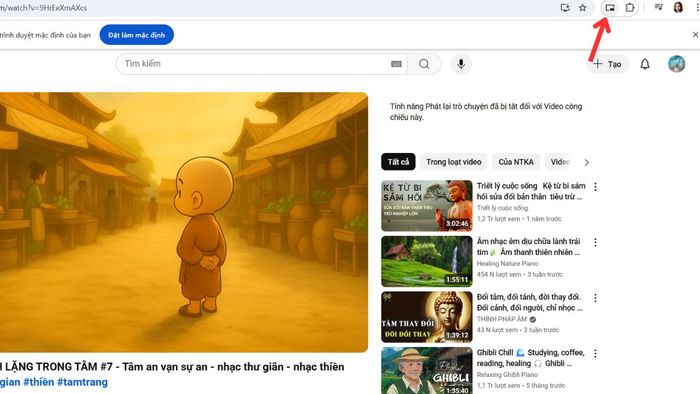Screen dimensions: 700x394
Task: Click the '454 N lượt xem' view count text
Action: (x=499, y=274)
